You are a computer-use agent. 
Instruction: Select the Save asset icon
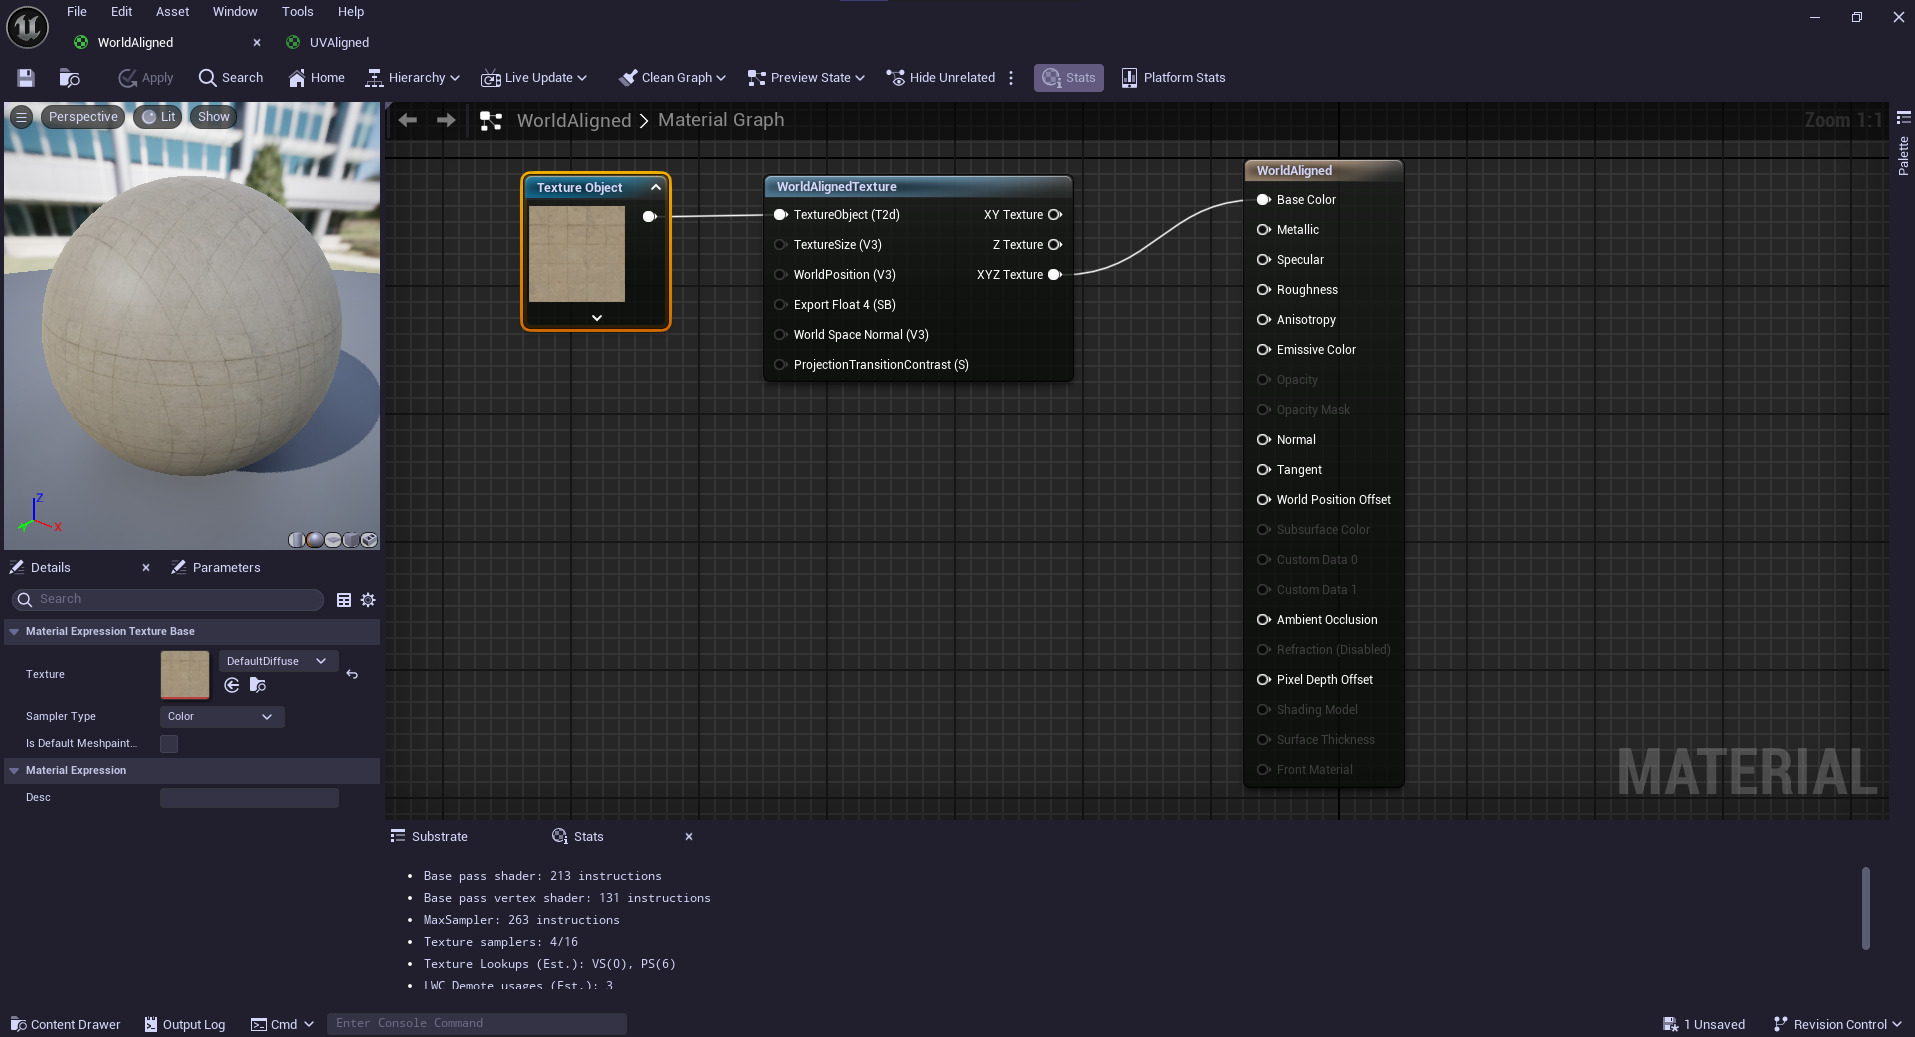[x=25, y=77]
